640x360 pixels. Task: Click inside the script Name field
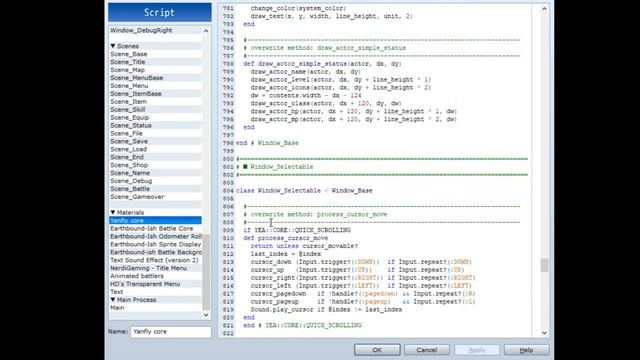point(171,332)
